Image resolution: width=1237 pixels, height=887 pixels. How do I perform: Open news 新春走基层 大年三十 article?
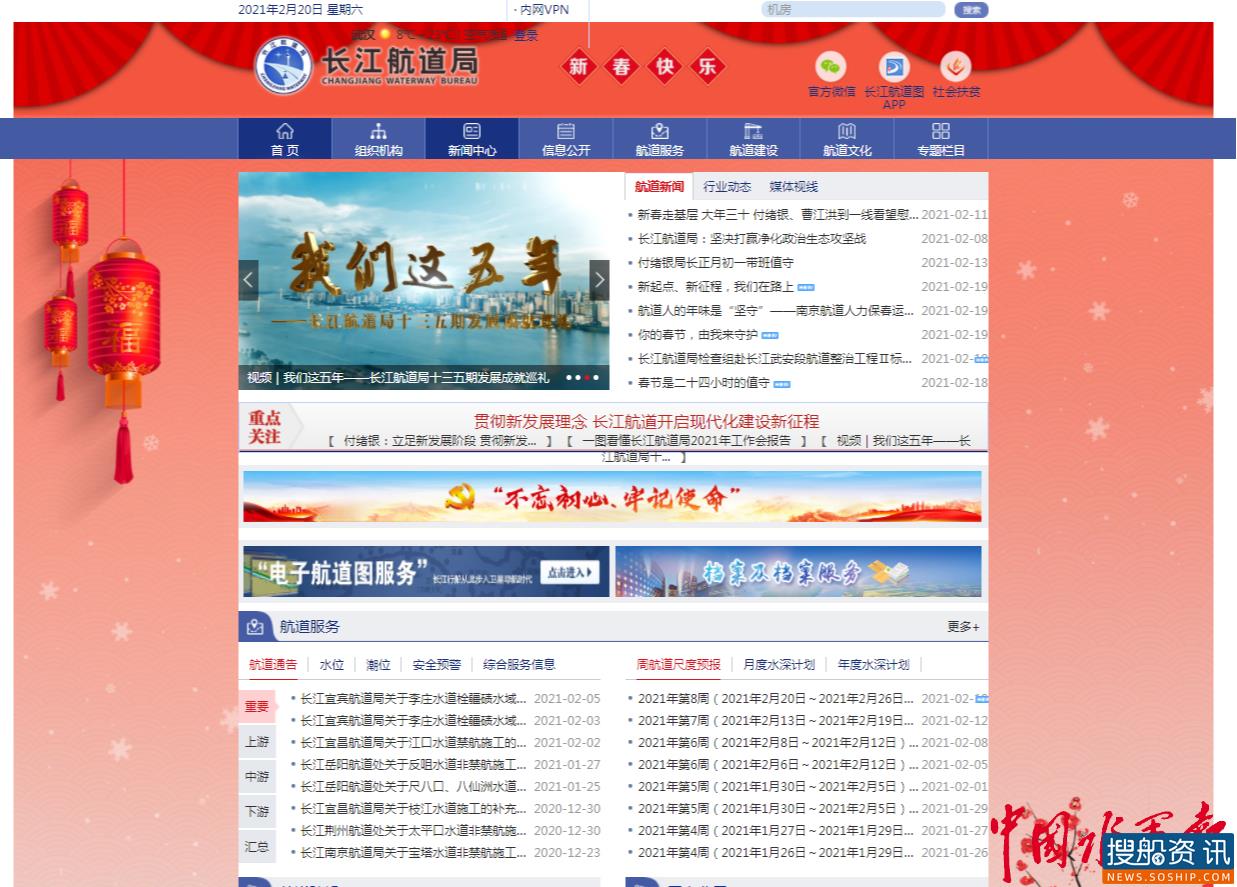click(778, 215)
